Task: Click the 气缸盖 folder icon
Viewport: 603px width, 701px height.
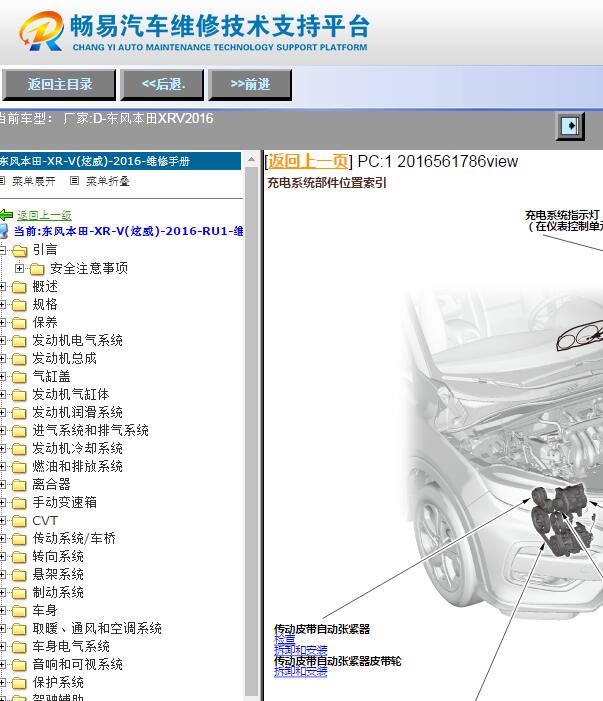Action: pos(19,377)
